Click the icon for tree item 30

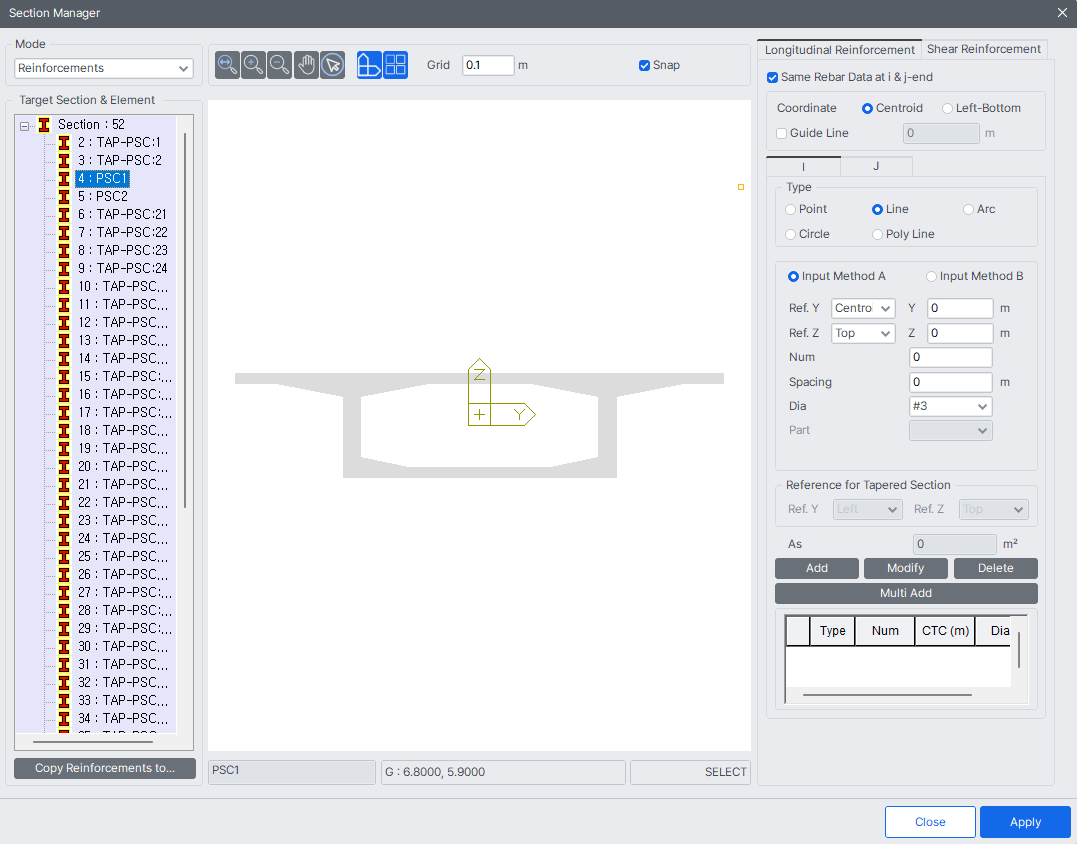(x=64, y=646)
